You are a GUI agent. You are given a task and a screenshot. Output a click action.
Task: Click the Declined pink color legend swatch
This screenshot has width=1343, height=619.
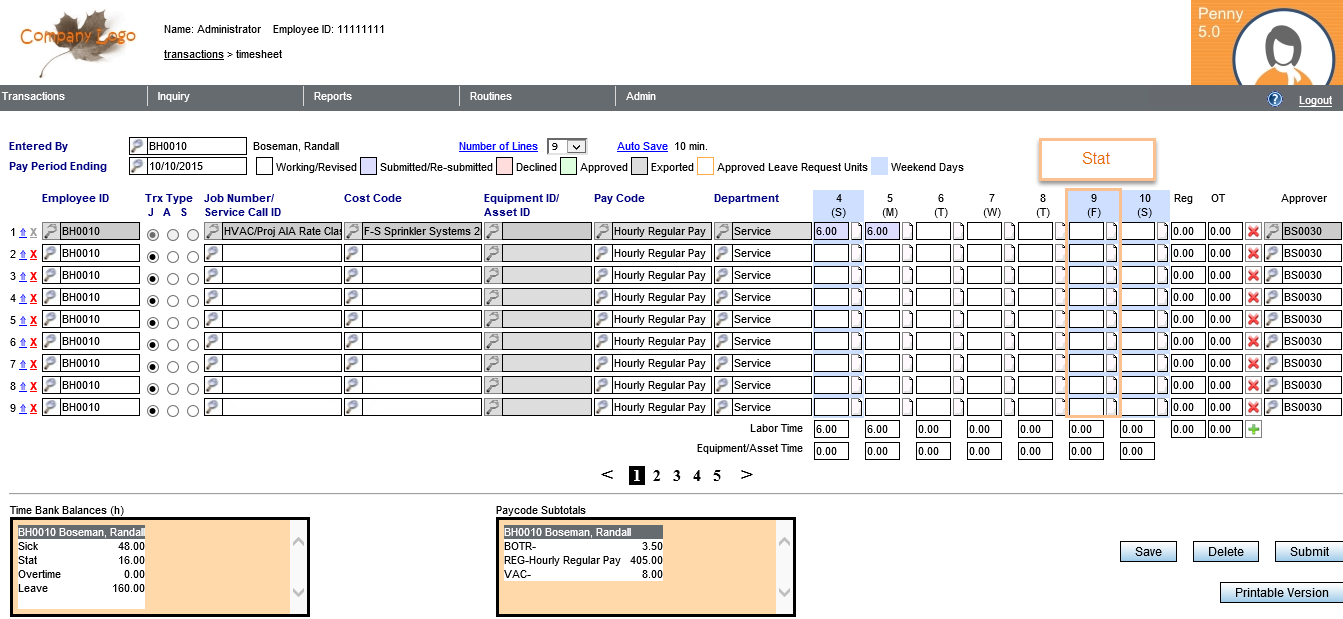pos(505,167)
